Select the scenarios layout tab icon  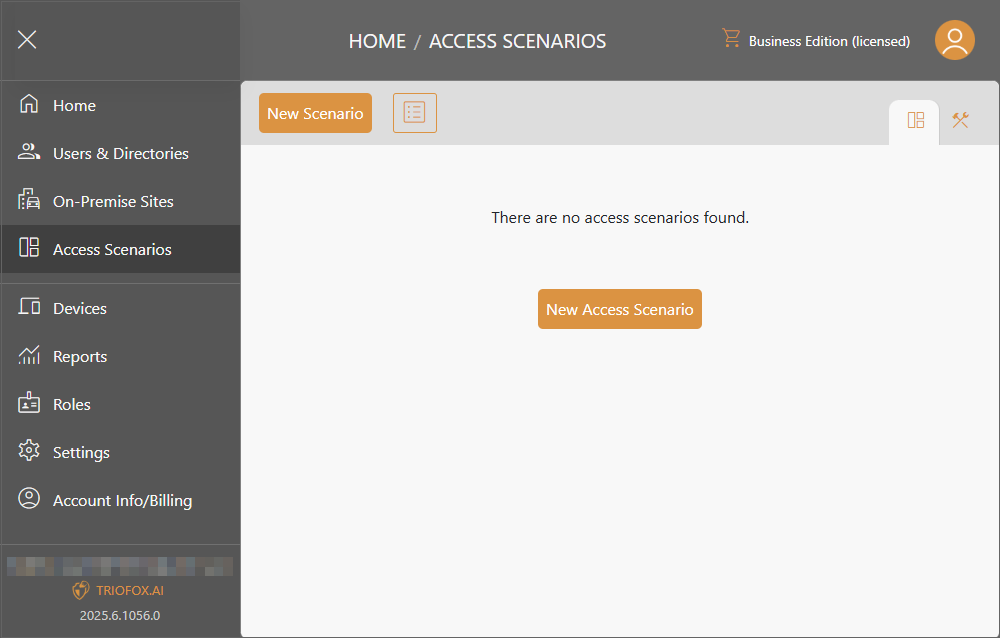915,121
